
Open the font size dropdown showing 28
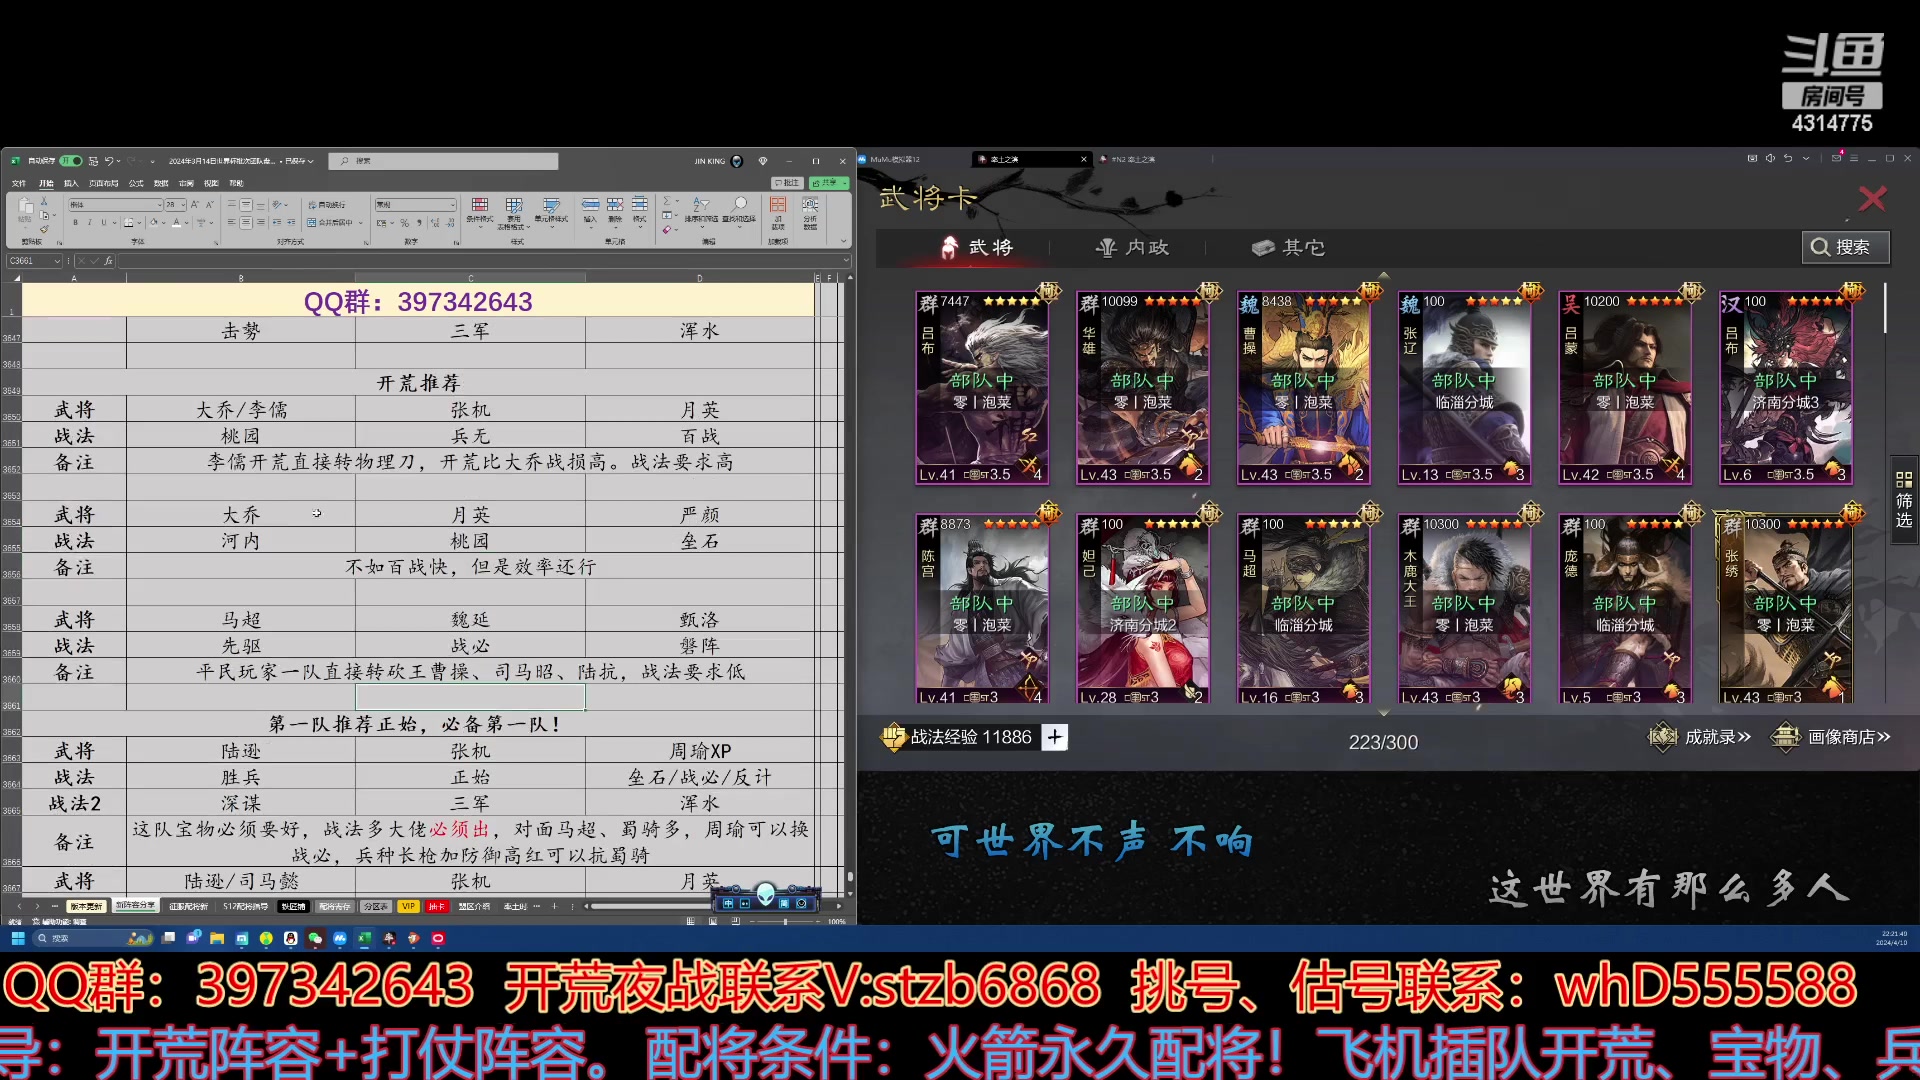[183, 205]
